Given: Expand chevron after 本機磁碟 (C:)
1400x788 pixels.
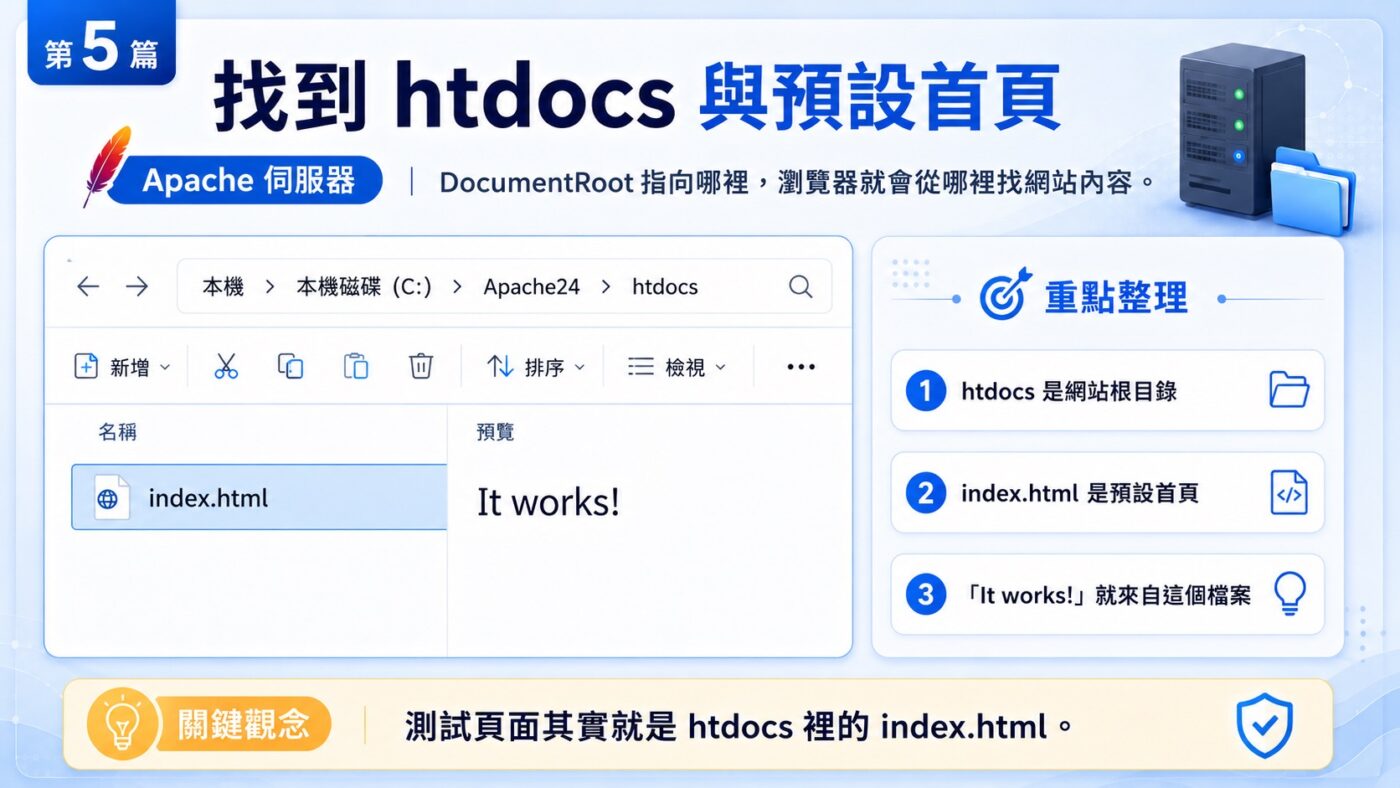Looking at the screenshot, I should [x=457, y=287].
